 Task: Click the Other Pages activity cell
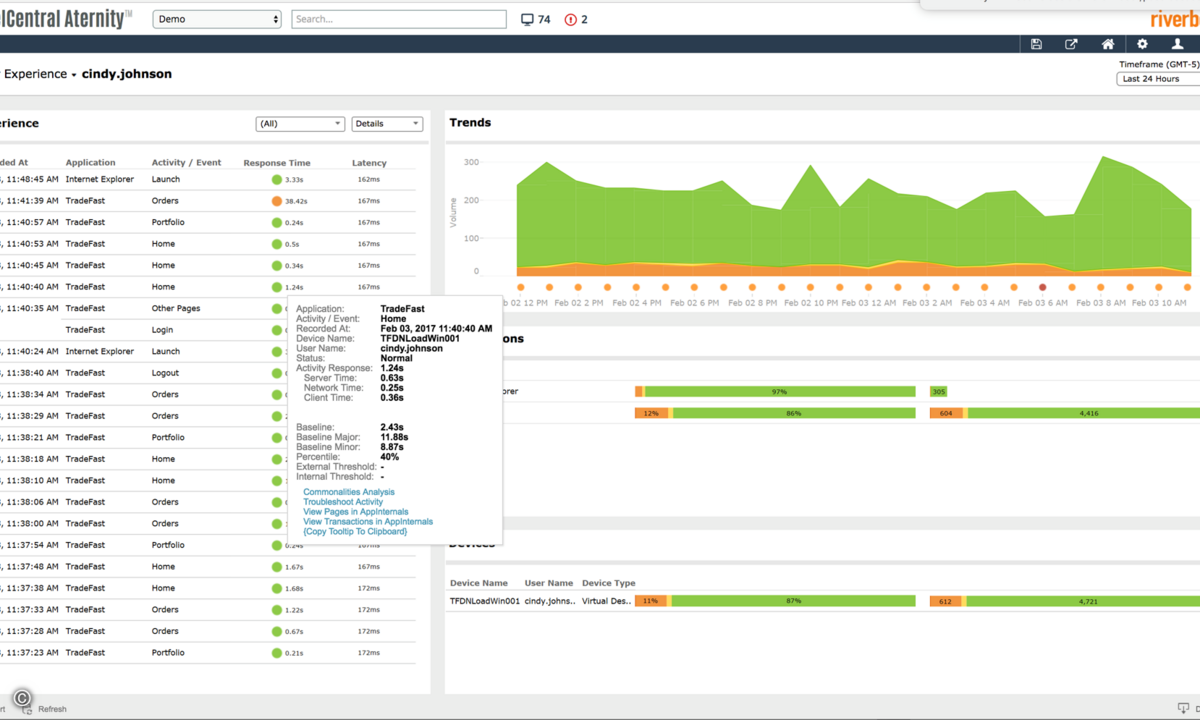tap(176, 309)
